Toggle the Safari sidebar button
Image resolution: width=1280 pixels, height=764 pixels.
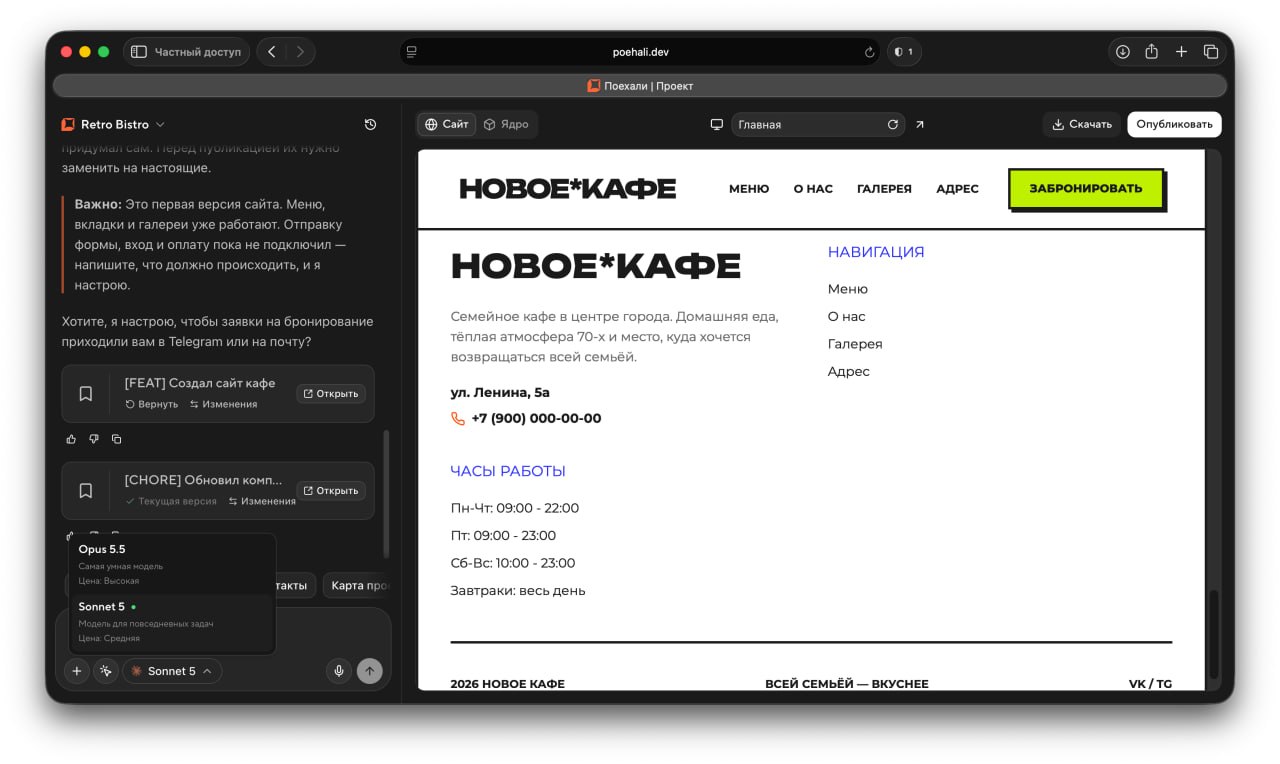pos(139,52)
